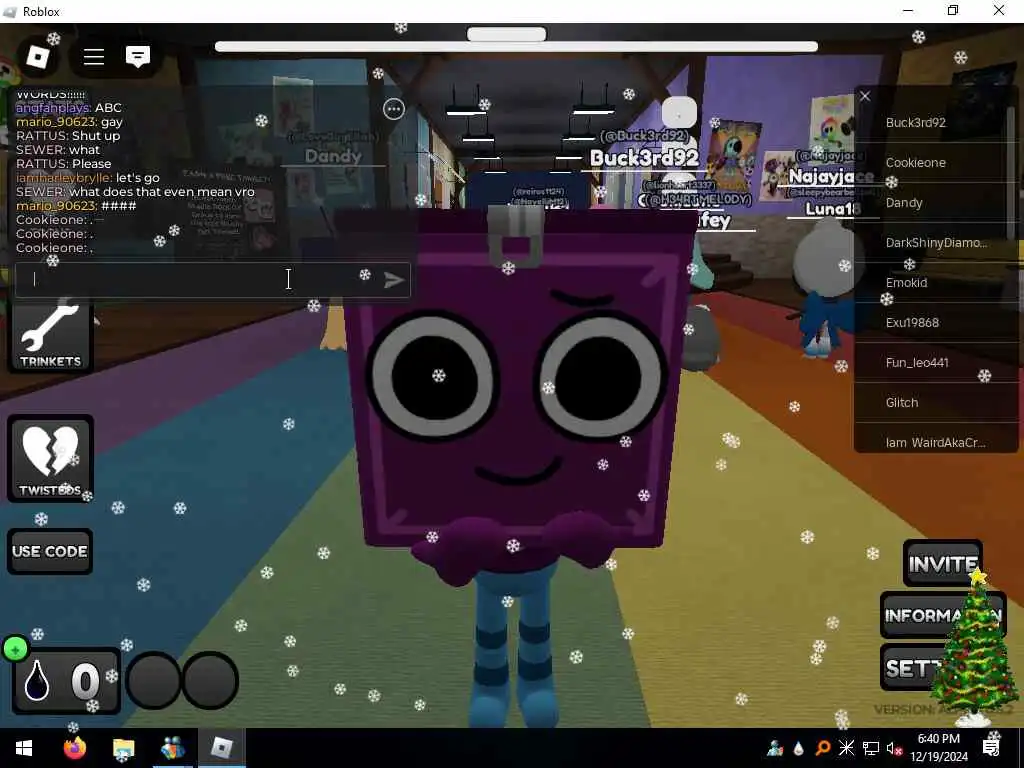Image resolution: width=1024 pixels, height=768 pixels.
Task: Click the muted volume tray icon
Action: pos(893,748)
